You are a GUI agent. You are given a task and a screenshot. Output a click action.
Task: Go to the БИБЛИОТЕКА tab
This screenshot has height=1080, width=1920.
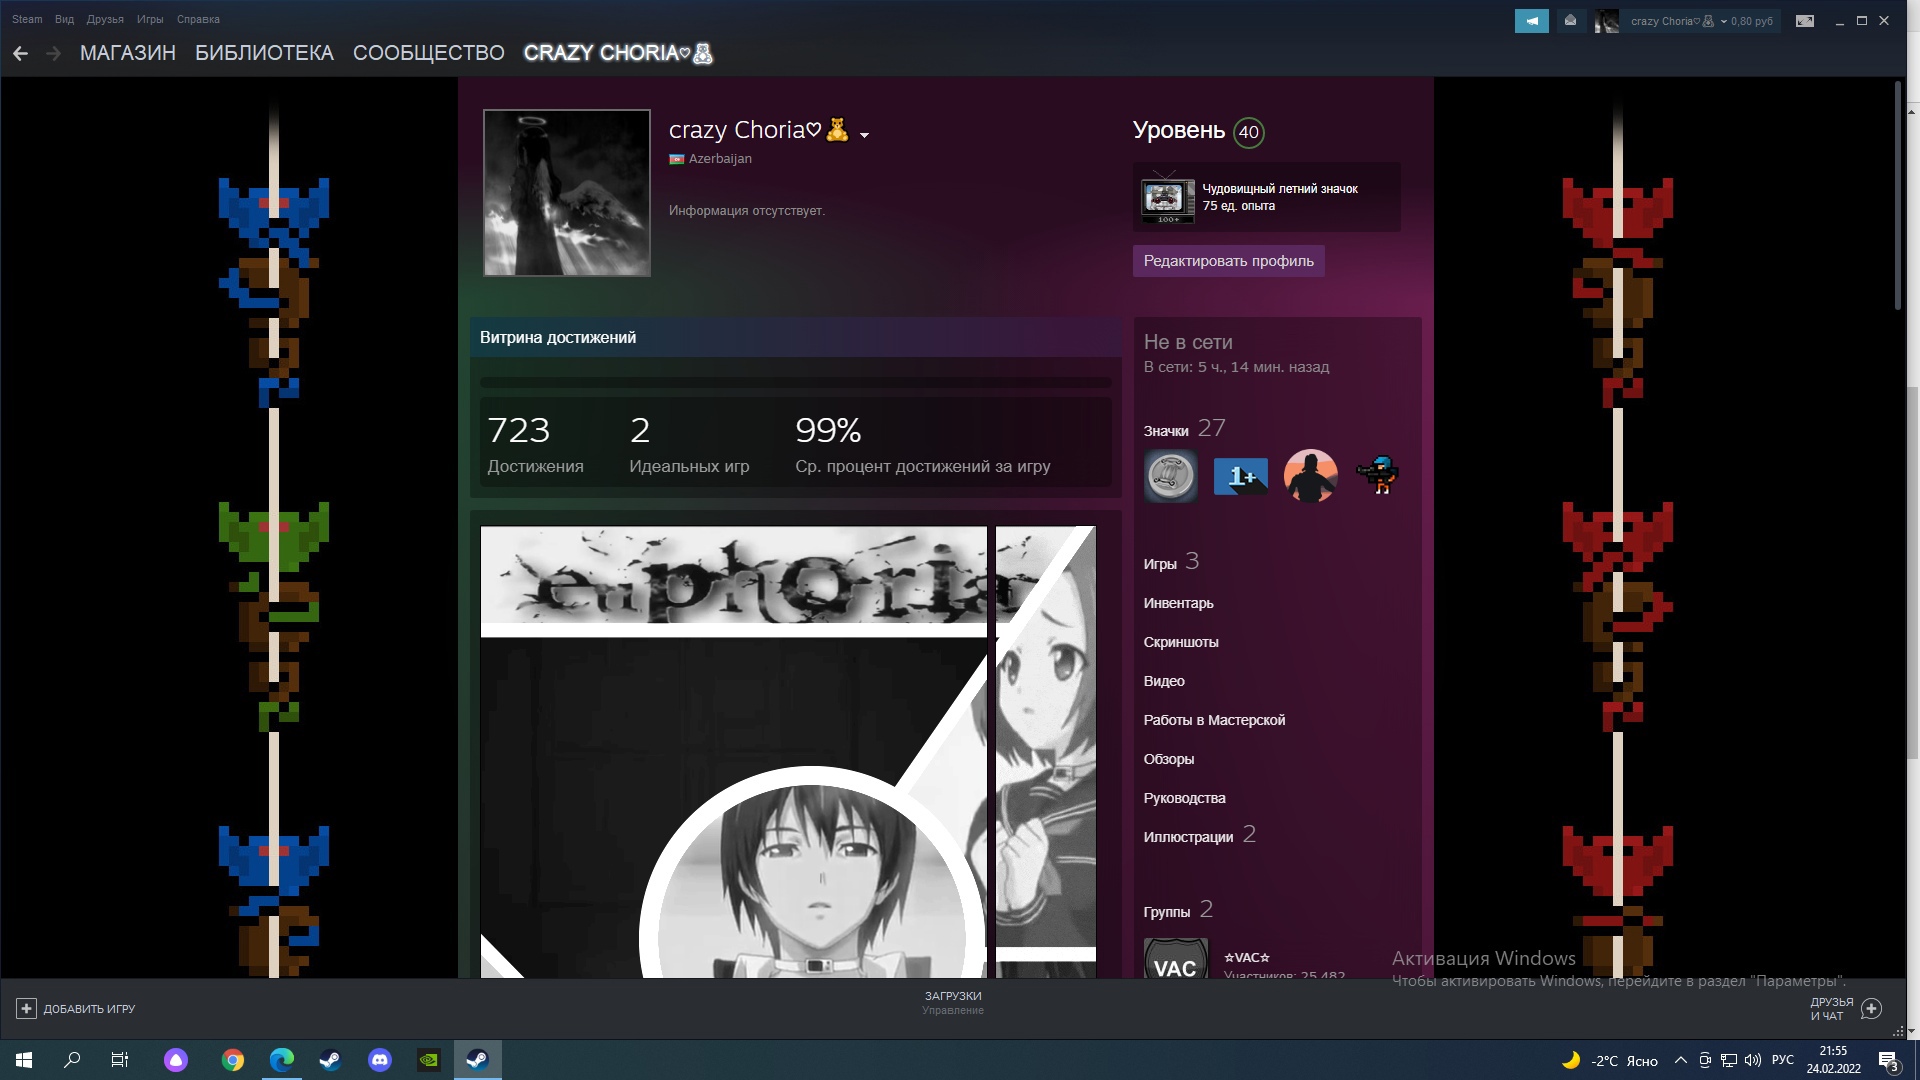[264, 53]
